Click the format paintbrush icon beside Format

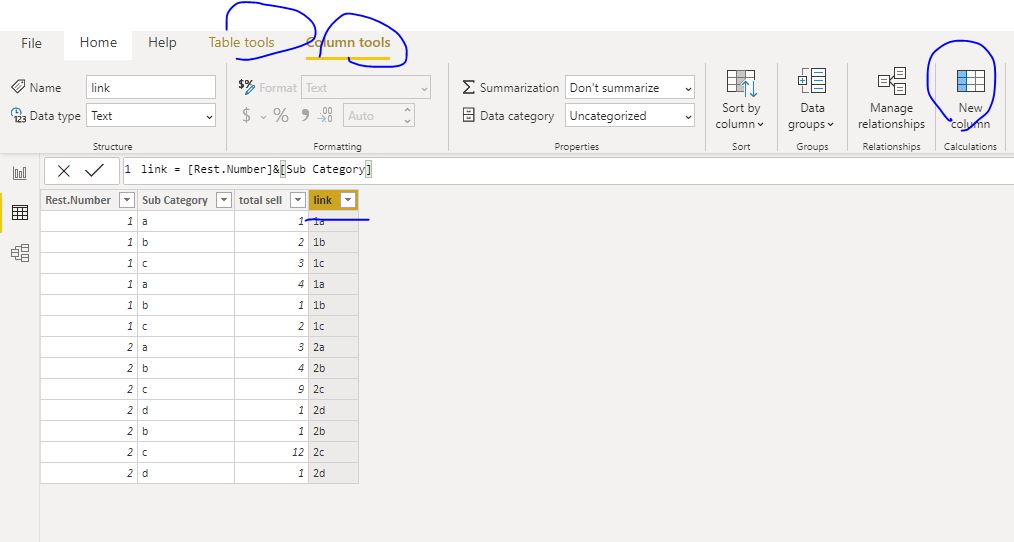point(246,87)
